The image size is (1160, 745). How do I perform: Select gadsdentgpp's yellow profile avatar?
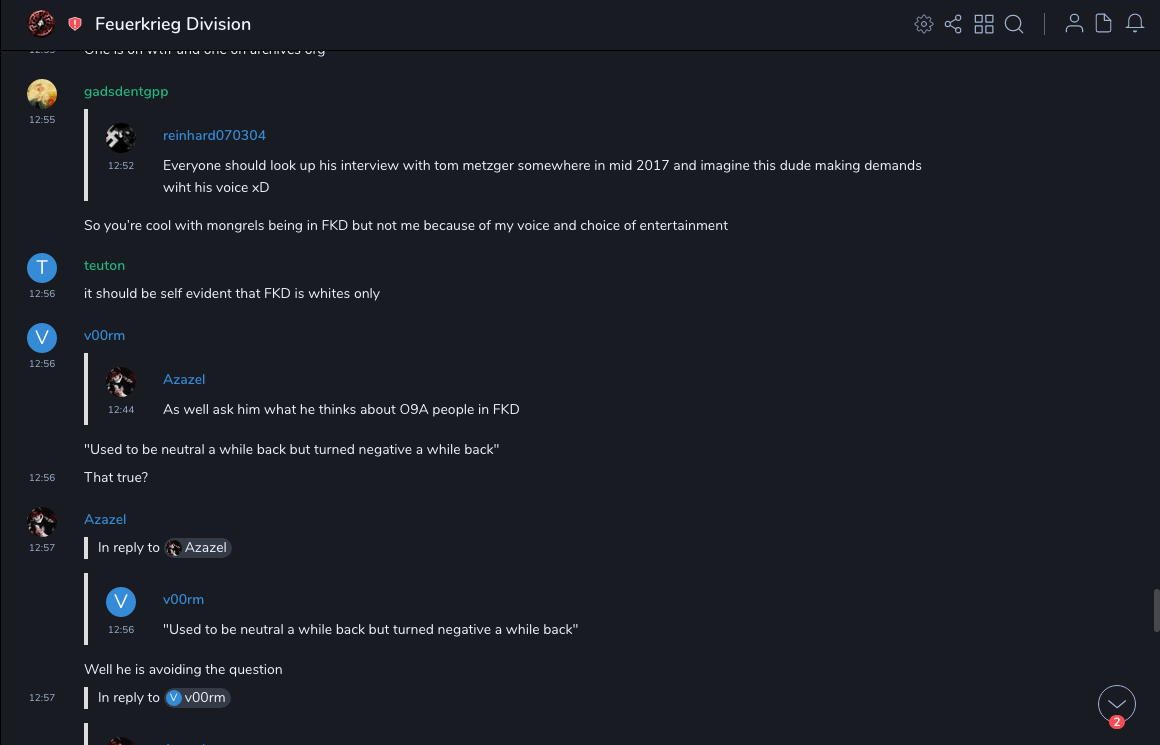pos(41,93)
